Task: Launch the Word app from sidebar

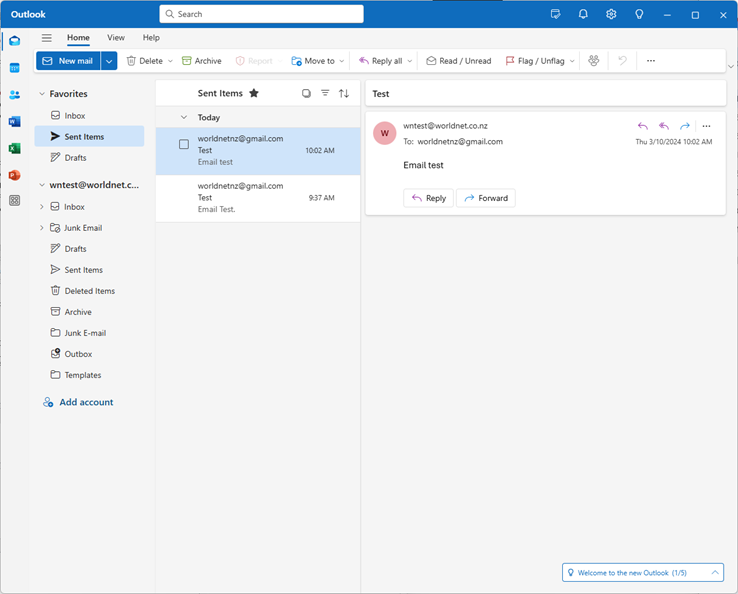Action: 14,122
